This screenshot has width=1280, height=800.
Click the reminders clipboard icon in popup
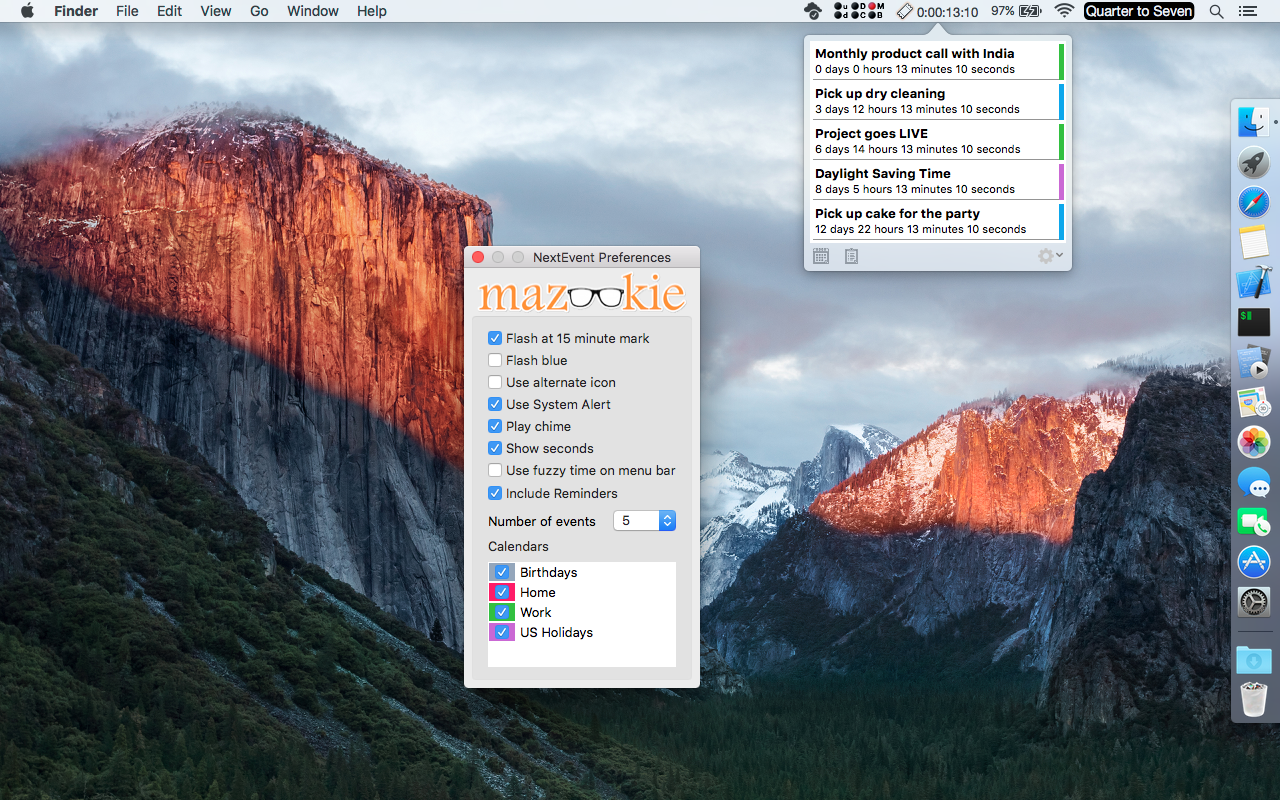tap(851, 256)
